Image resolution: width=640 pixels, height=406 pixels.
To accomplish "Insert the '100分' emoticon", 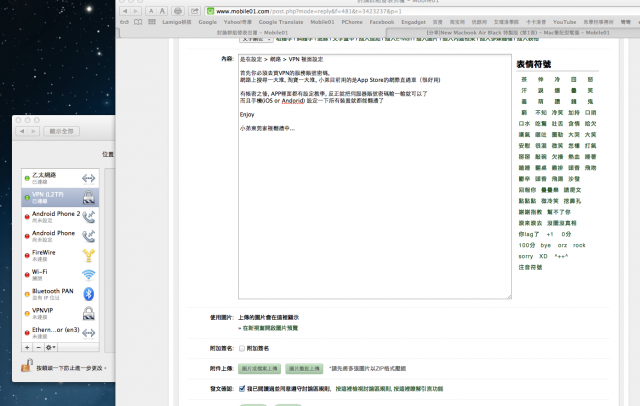I will 527,245.
